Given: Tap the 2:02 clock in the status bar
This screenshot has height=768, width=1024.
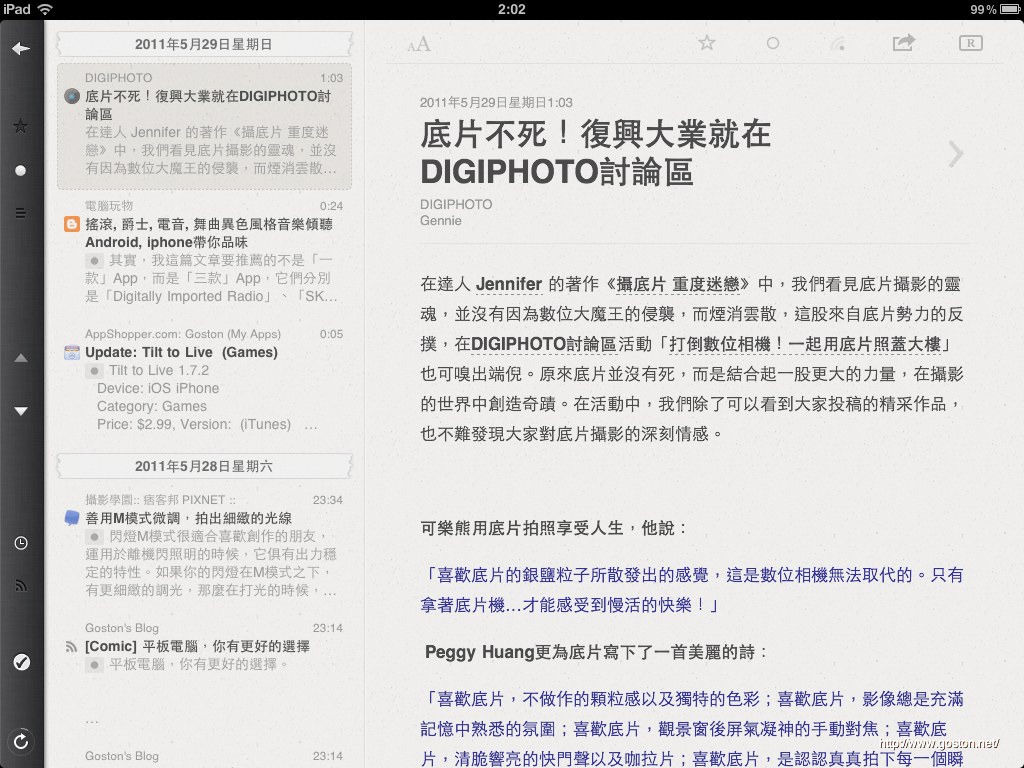Looking at the screenshot, I should [x=511, y=9].
